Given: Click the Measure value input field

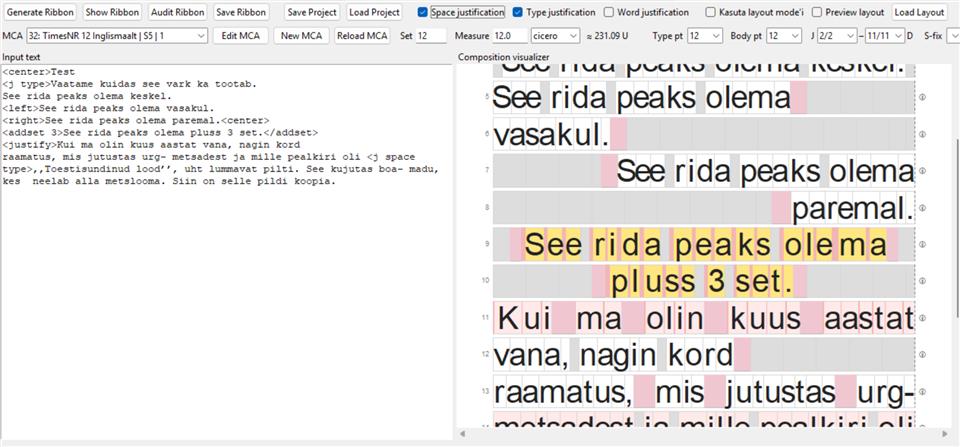Looking at the screenshot, I should click(510, 36).
